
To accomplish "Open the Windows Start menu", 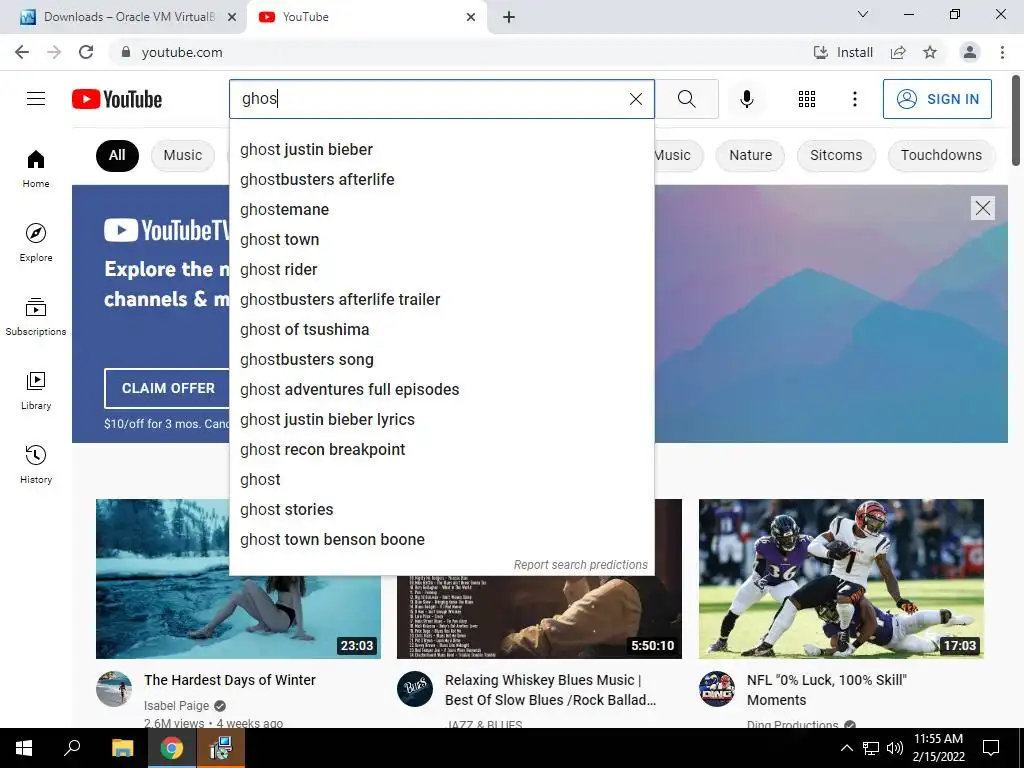I will point(24,748).
